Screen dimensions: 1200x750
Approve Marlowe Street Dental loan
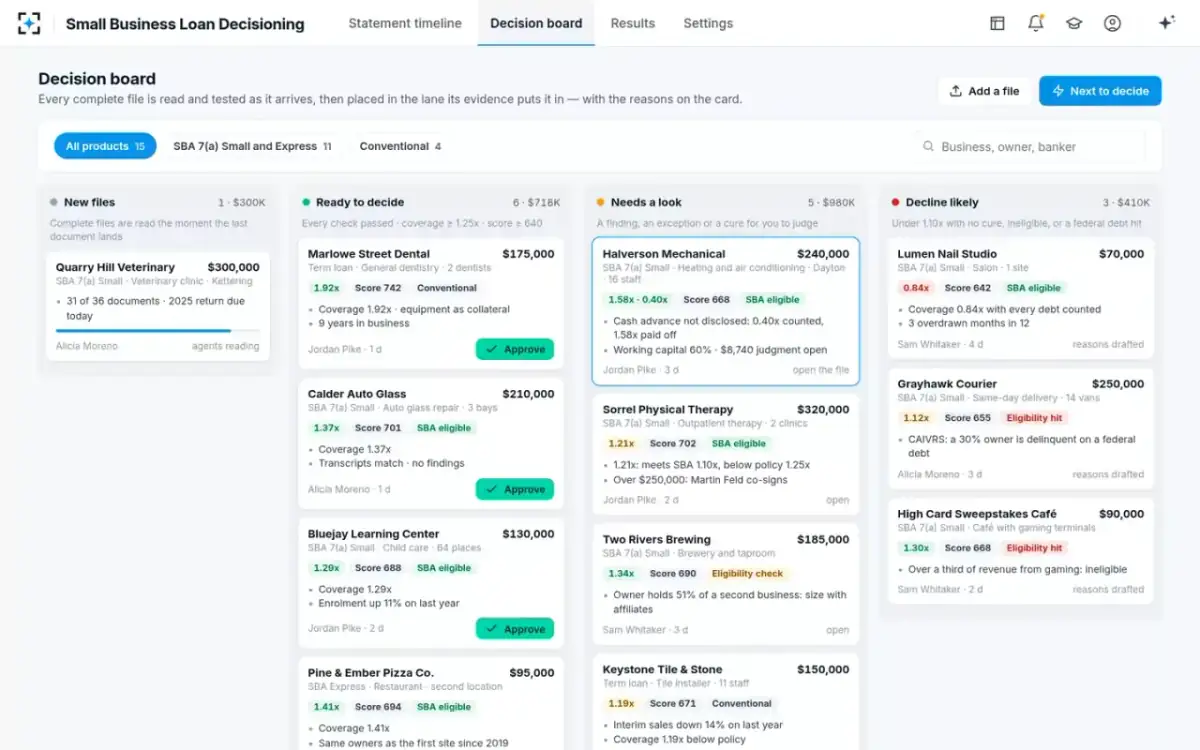[x=514, y=349]
